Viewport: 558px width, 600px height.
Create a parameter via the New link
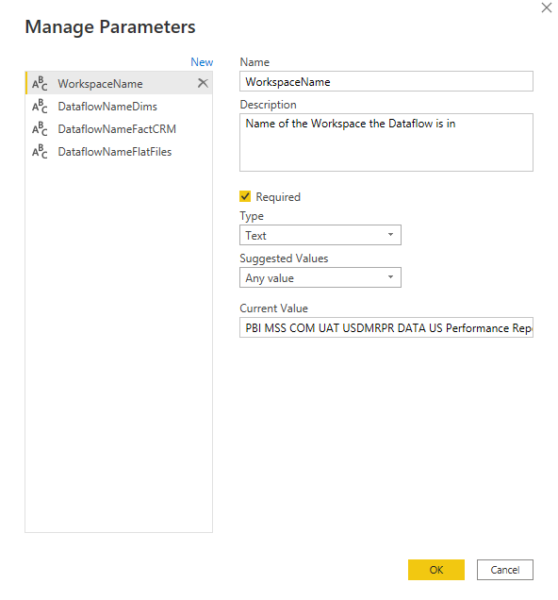pos(202,62)
